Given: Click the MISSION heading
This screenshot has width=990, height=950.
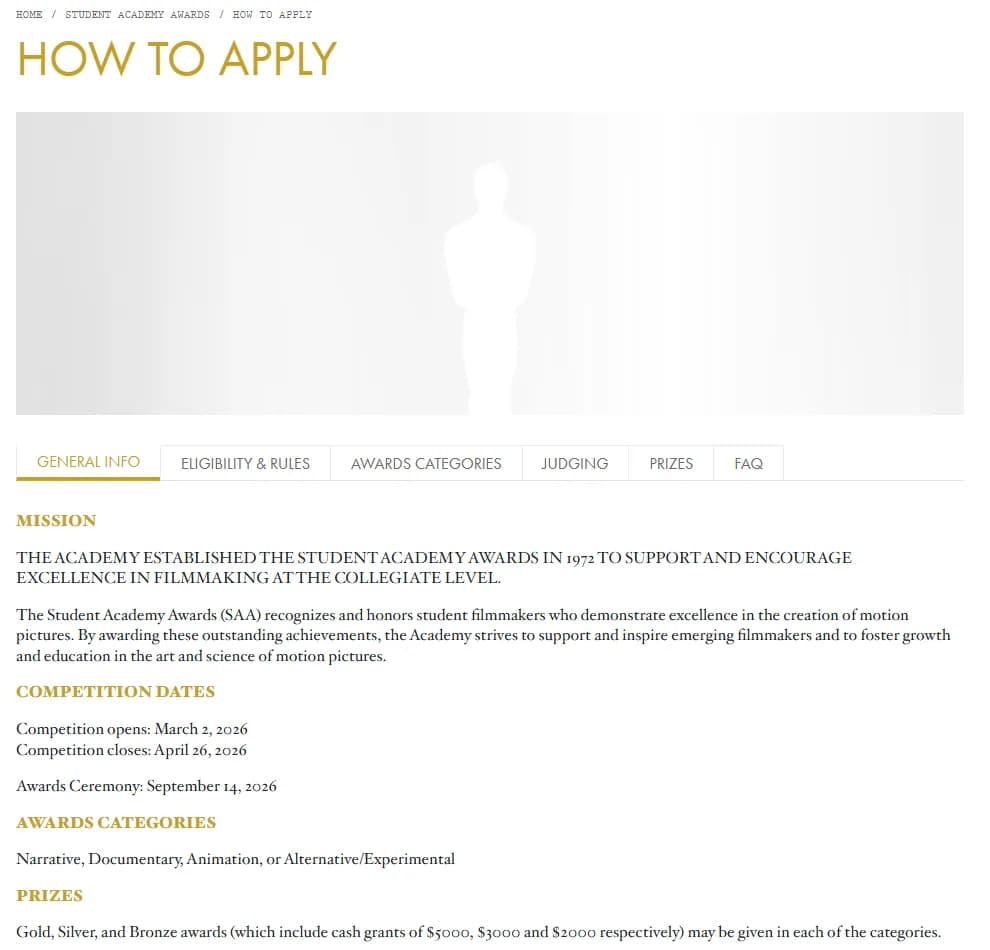Looking at the screenshot, I should 56,521.
